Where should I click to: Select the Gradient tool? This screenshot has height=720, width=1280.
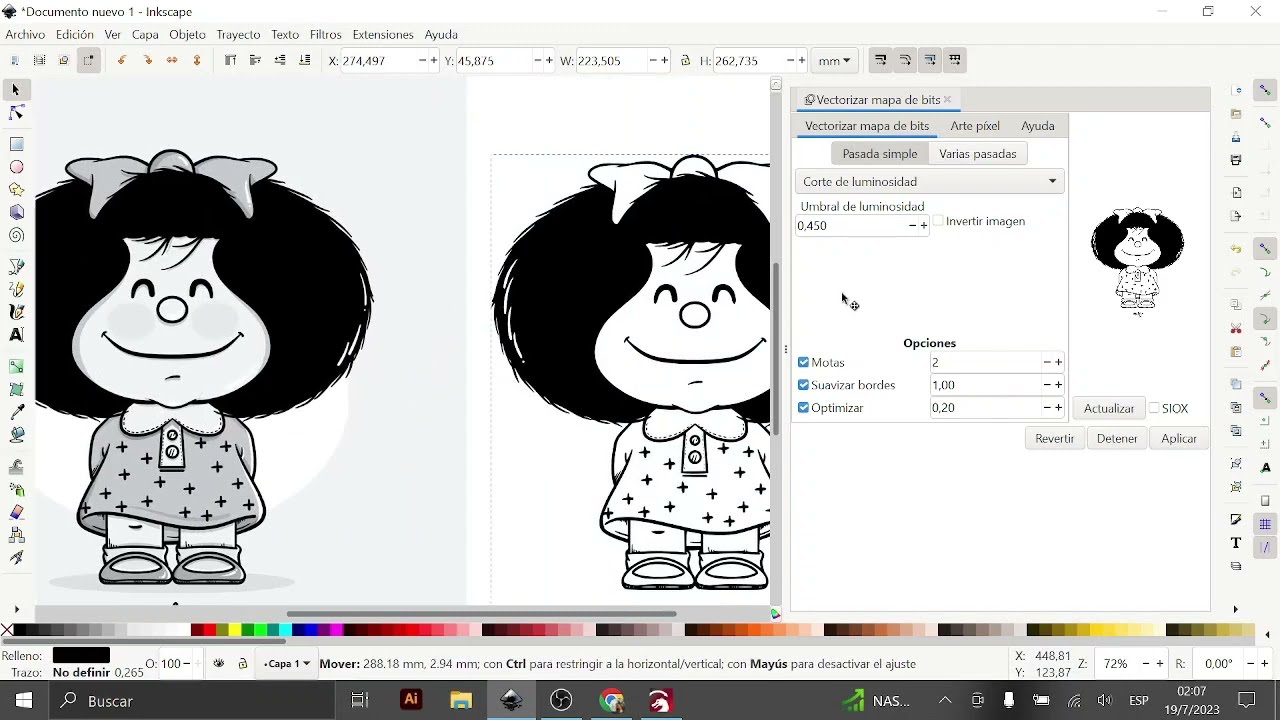coord(16,366)
